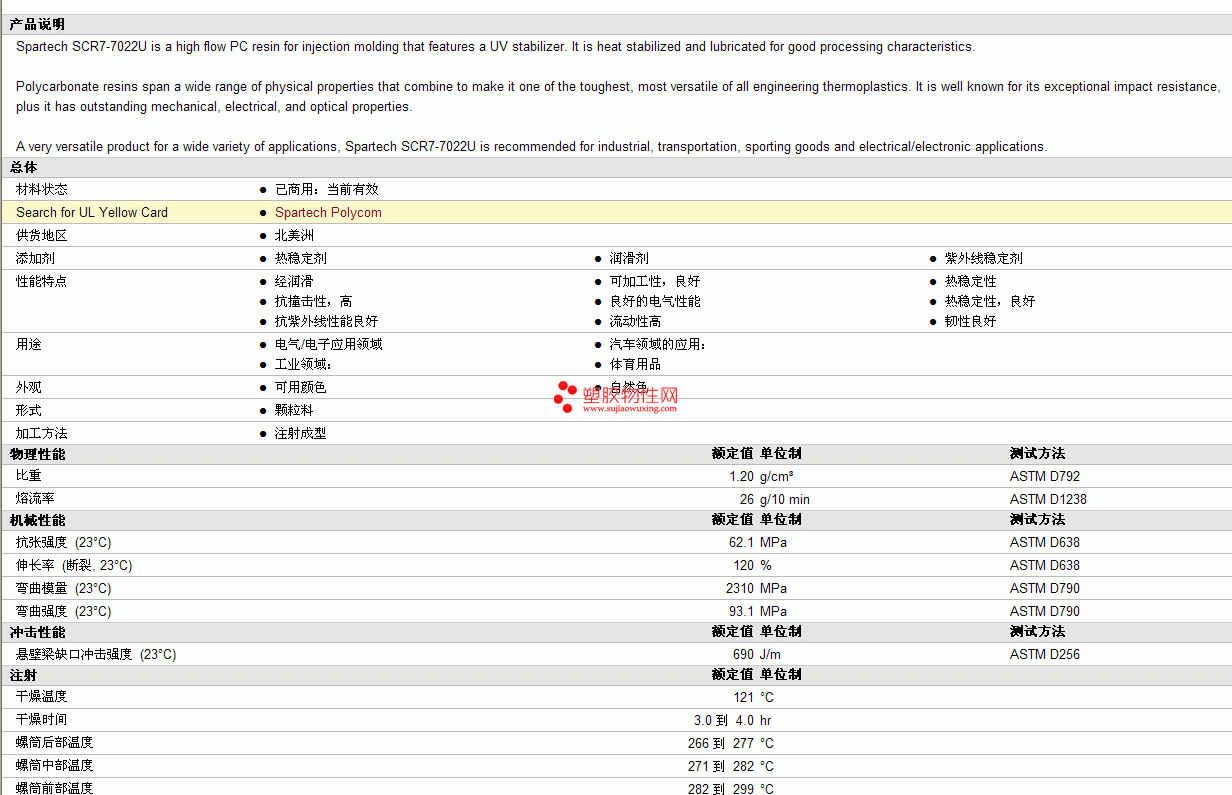Select the 机械性能 section header

pos(38,520)
